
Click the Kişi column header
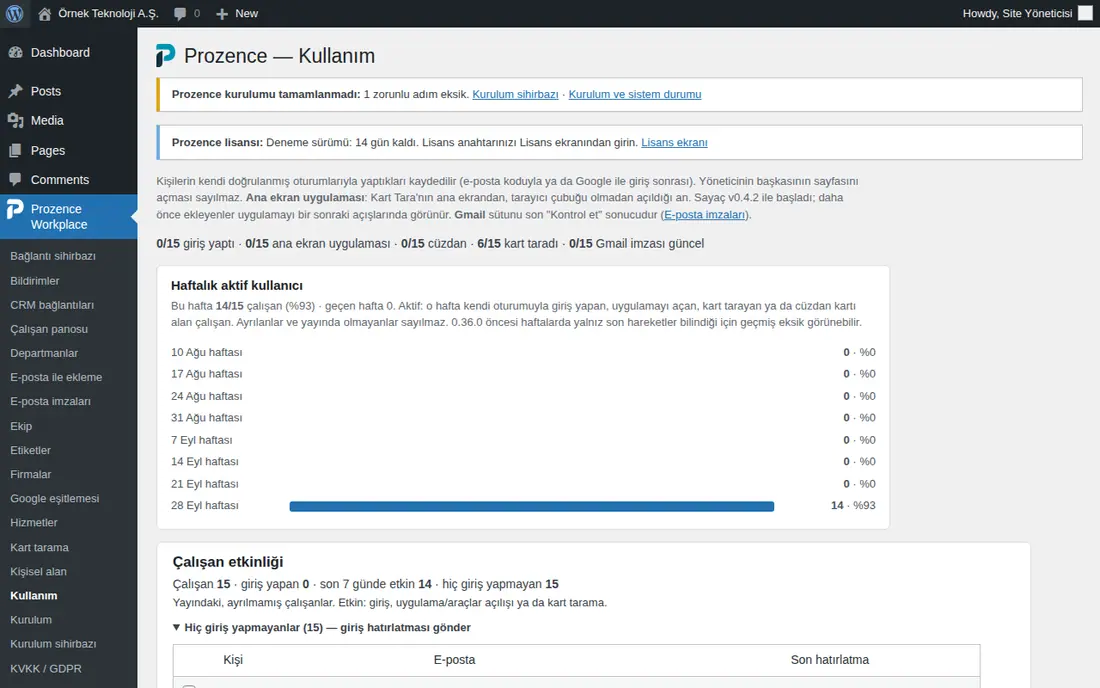(x=233, y=660)
